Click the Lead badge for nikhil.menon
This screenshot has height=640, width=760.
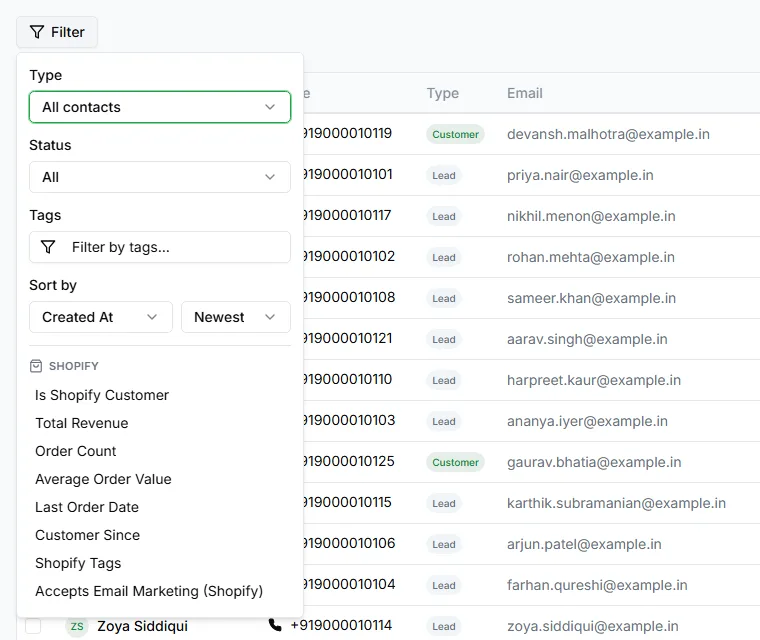[443, 217]
